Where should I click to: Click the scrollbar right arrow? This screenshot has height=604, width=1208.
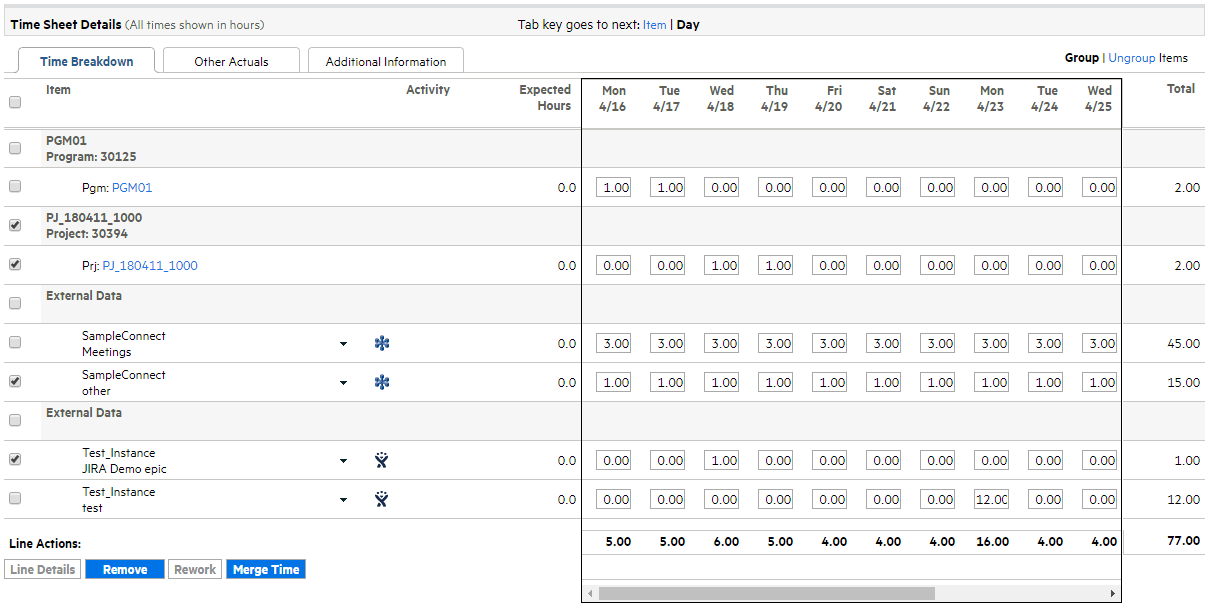pos(1112,593)
